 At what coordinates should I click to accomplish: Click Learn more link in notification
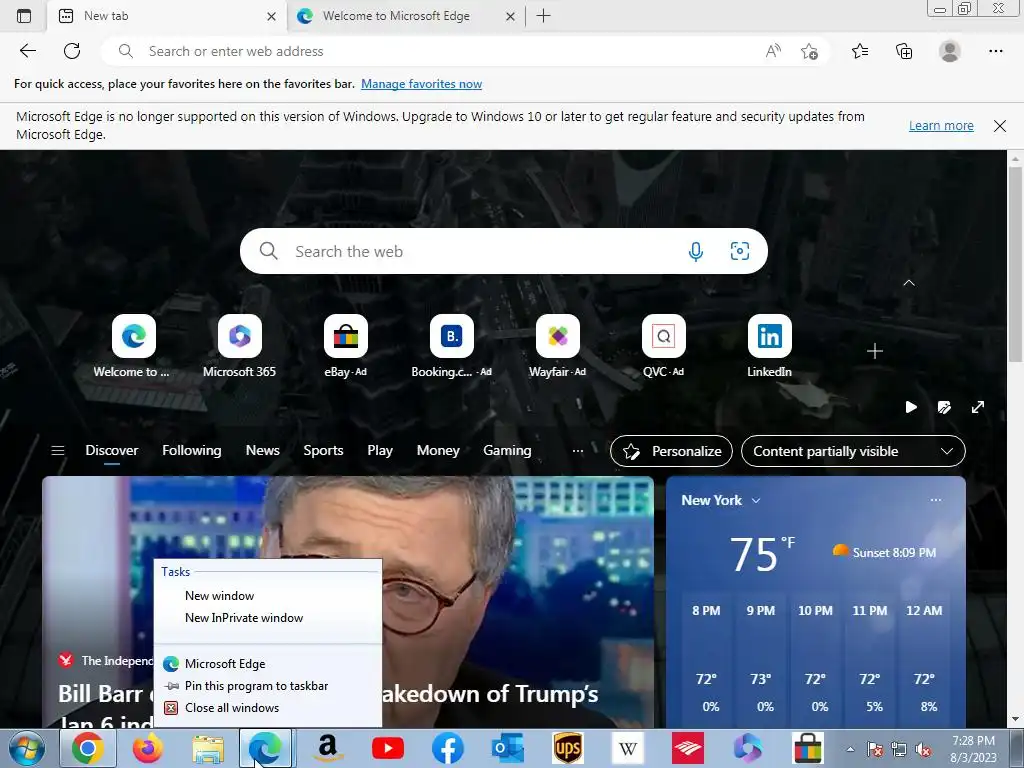[x=941, y=125]
